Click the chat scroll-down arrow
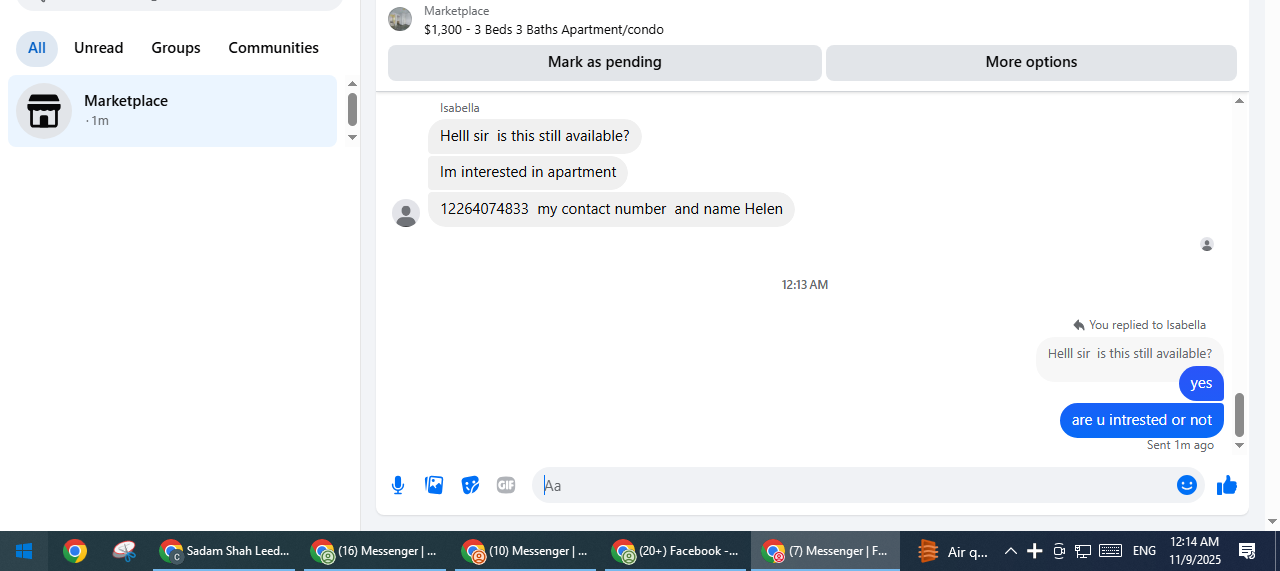 pyautogui.click(x=1240, y=446)
